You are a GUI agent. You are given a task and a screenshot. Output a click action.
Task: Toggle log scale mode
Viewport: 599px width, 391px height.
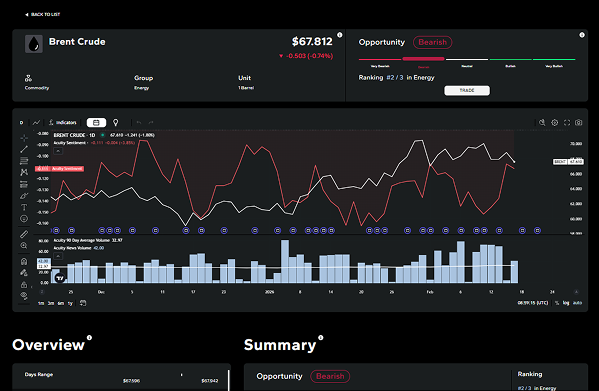566,303
